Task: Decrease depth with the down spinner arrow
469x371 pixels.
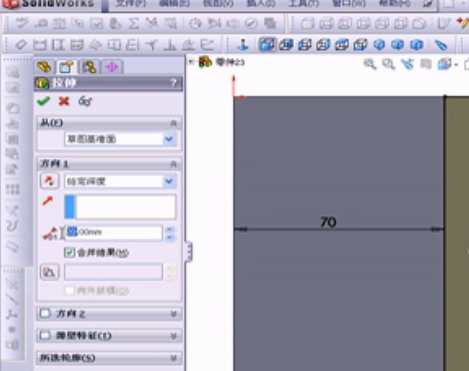Action: point(170,236)
